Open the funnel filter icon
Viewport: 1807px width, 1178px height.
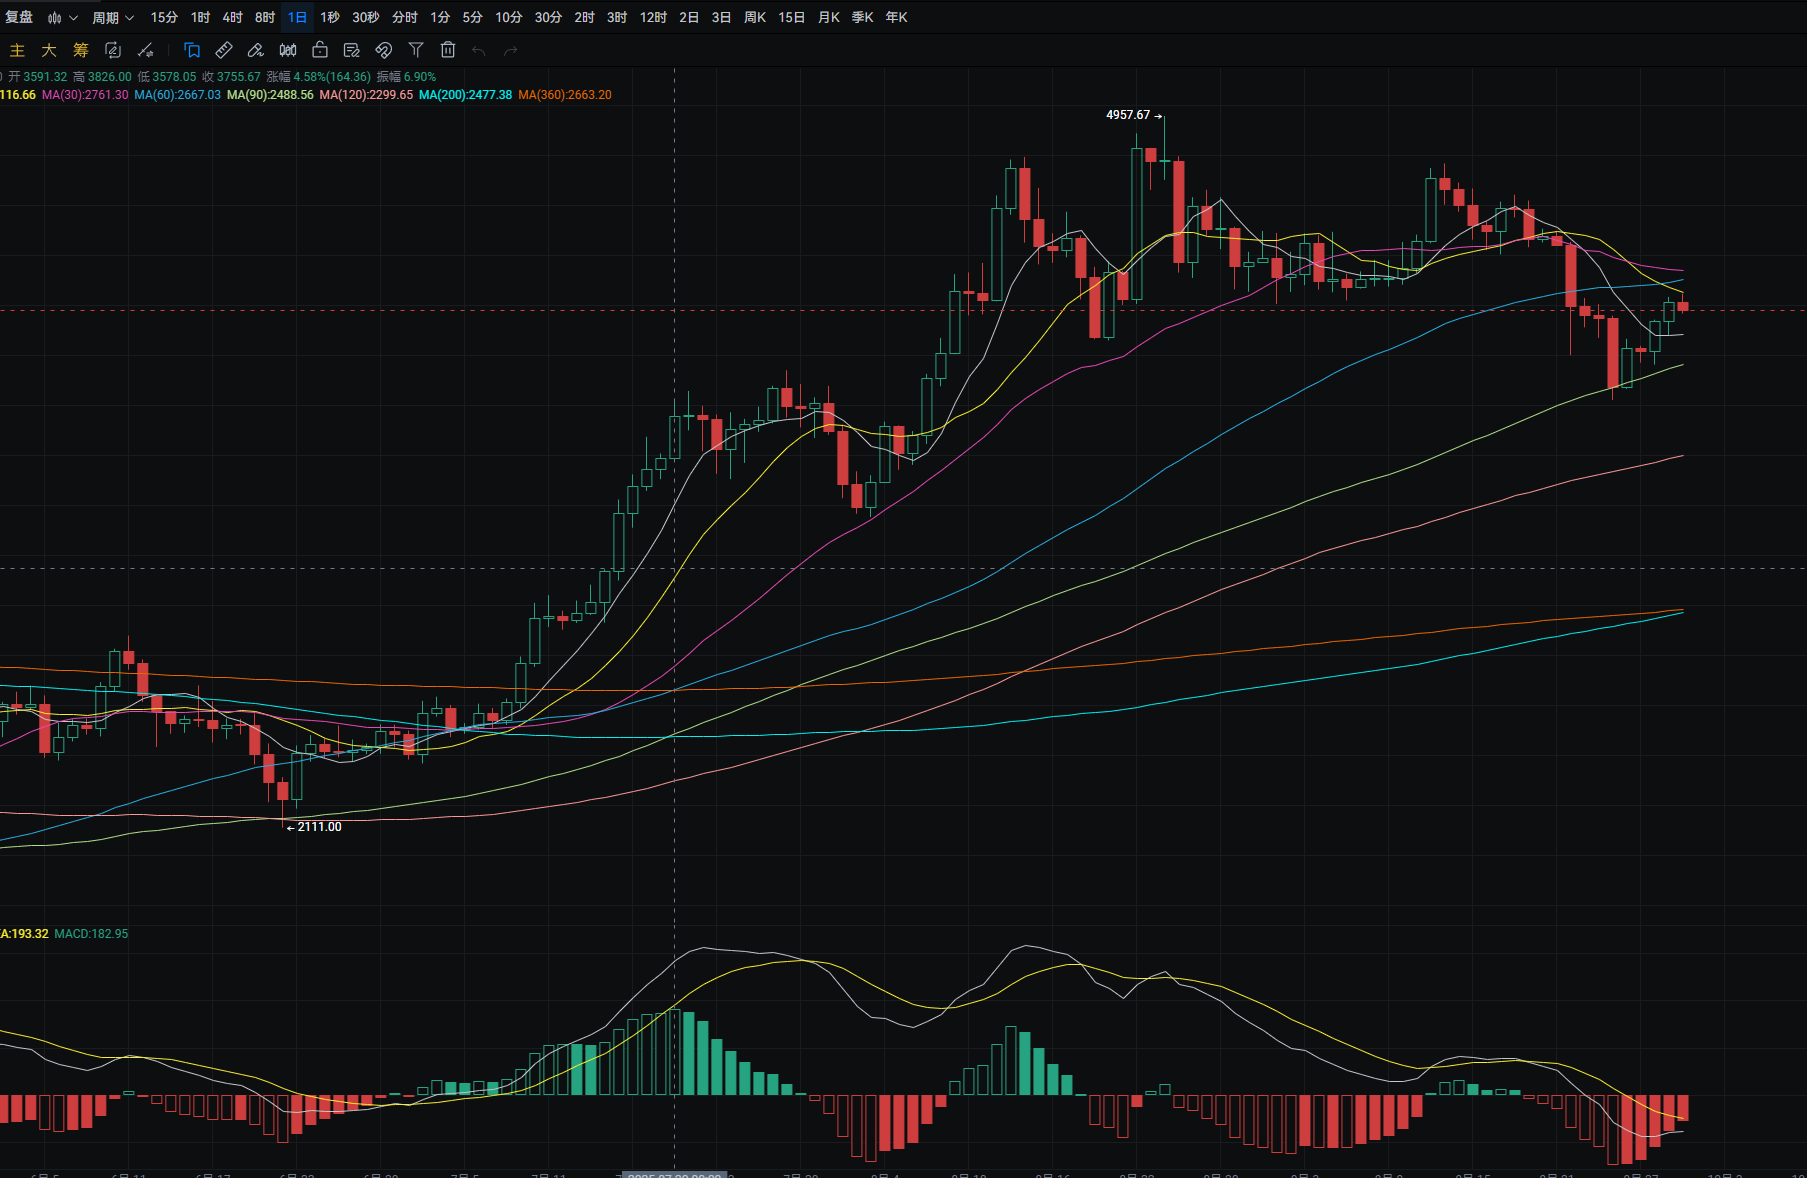[416, 50]
